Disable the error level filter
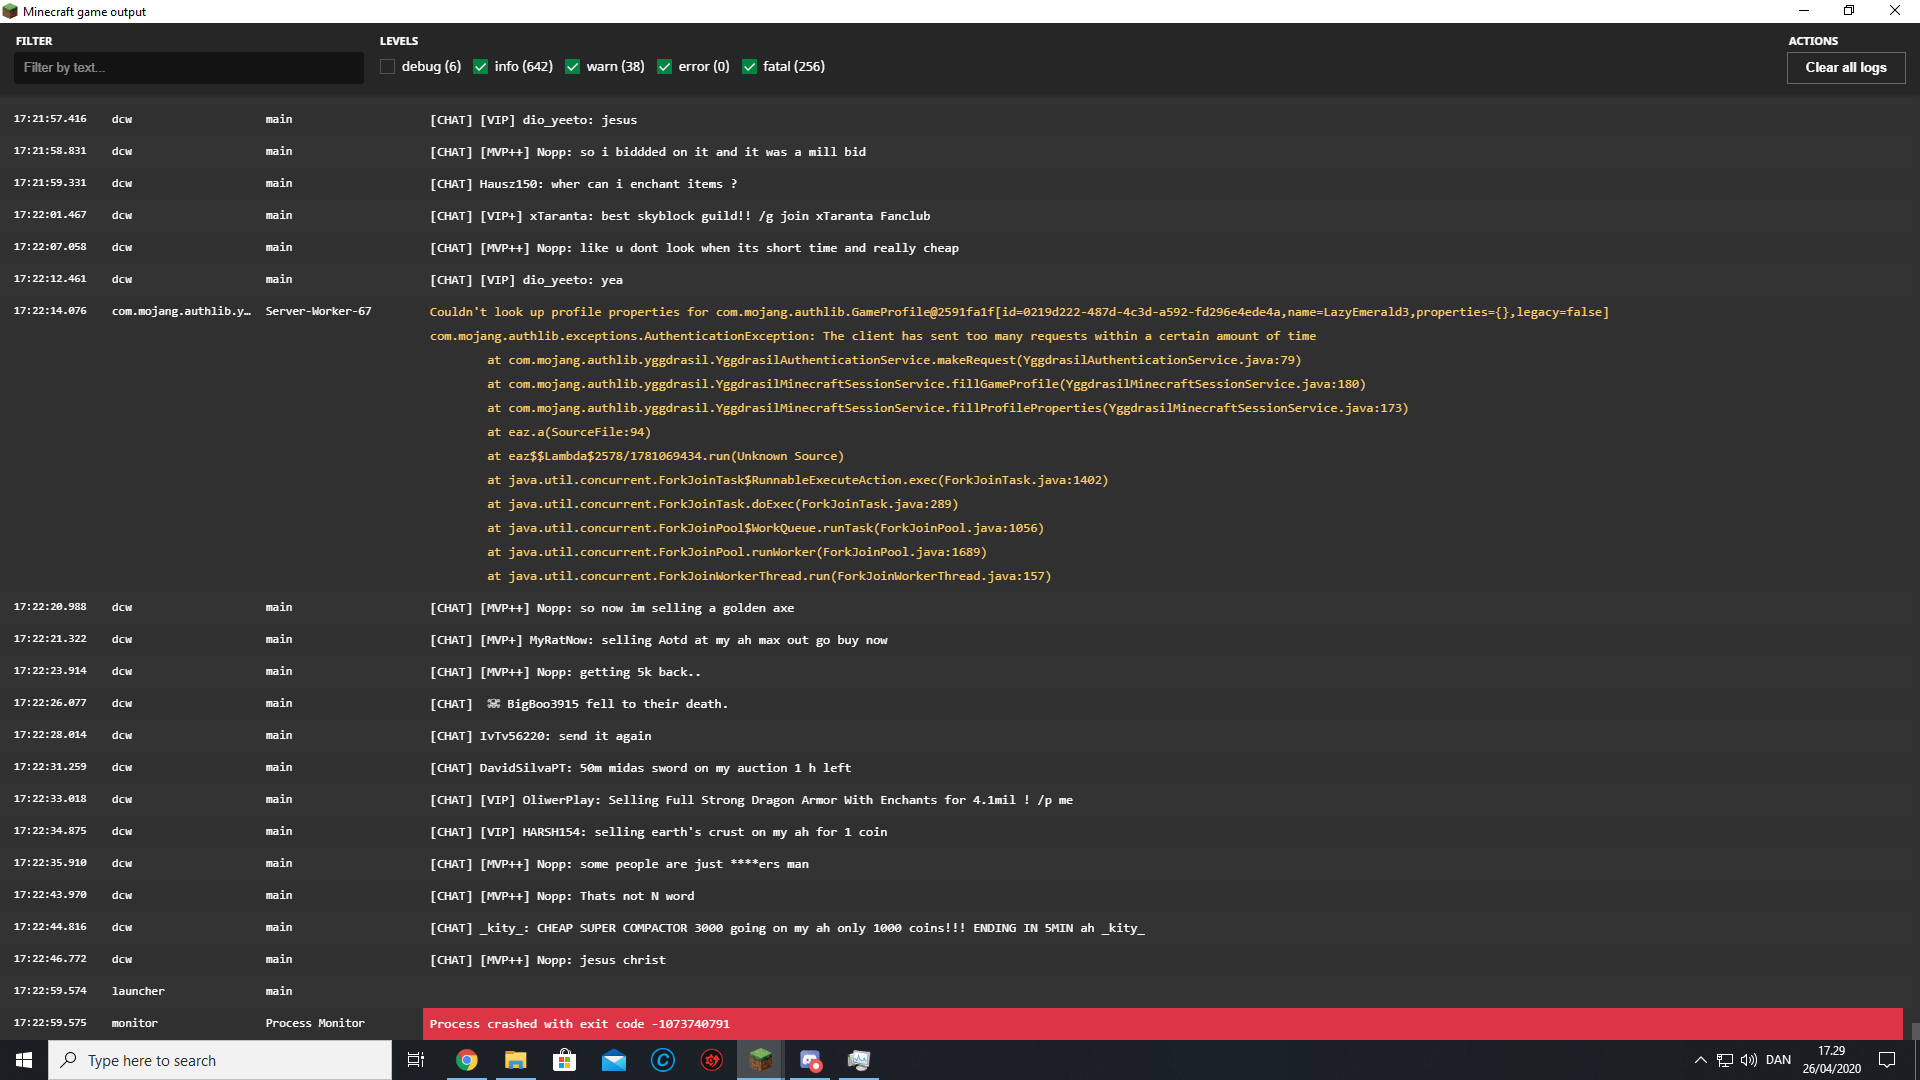This screenshot has width=1920, height=1080. [x=665, y=67]
